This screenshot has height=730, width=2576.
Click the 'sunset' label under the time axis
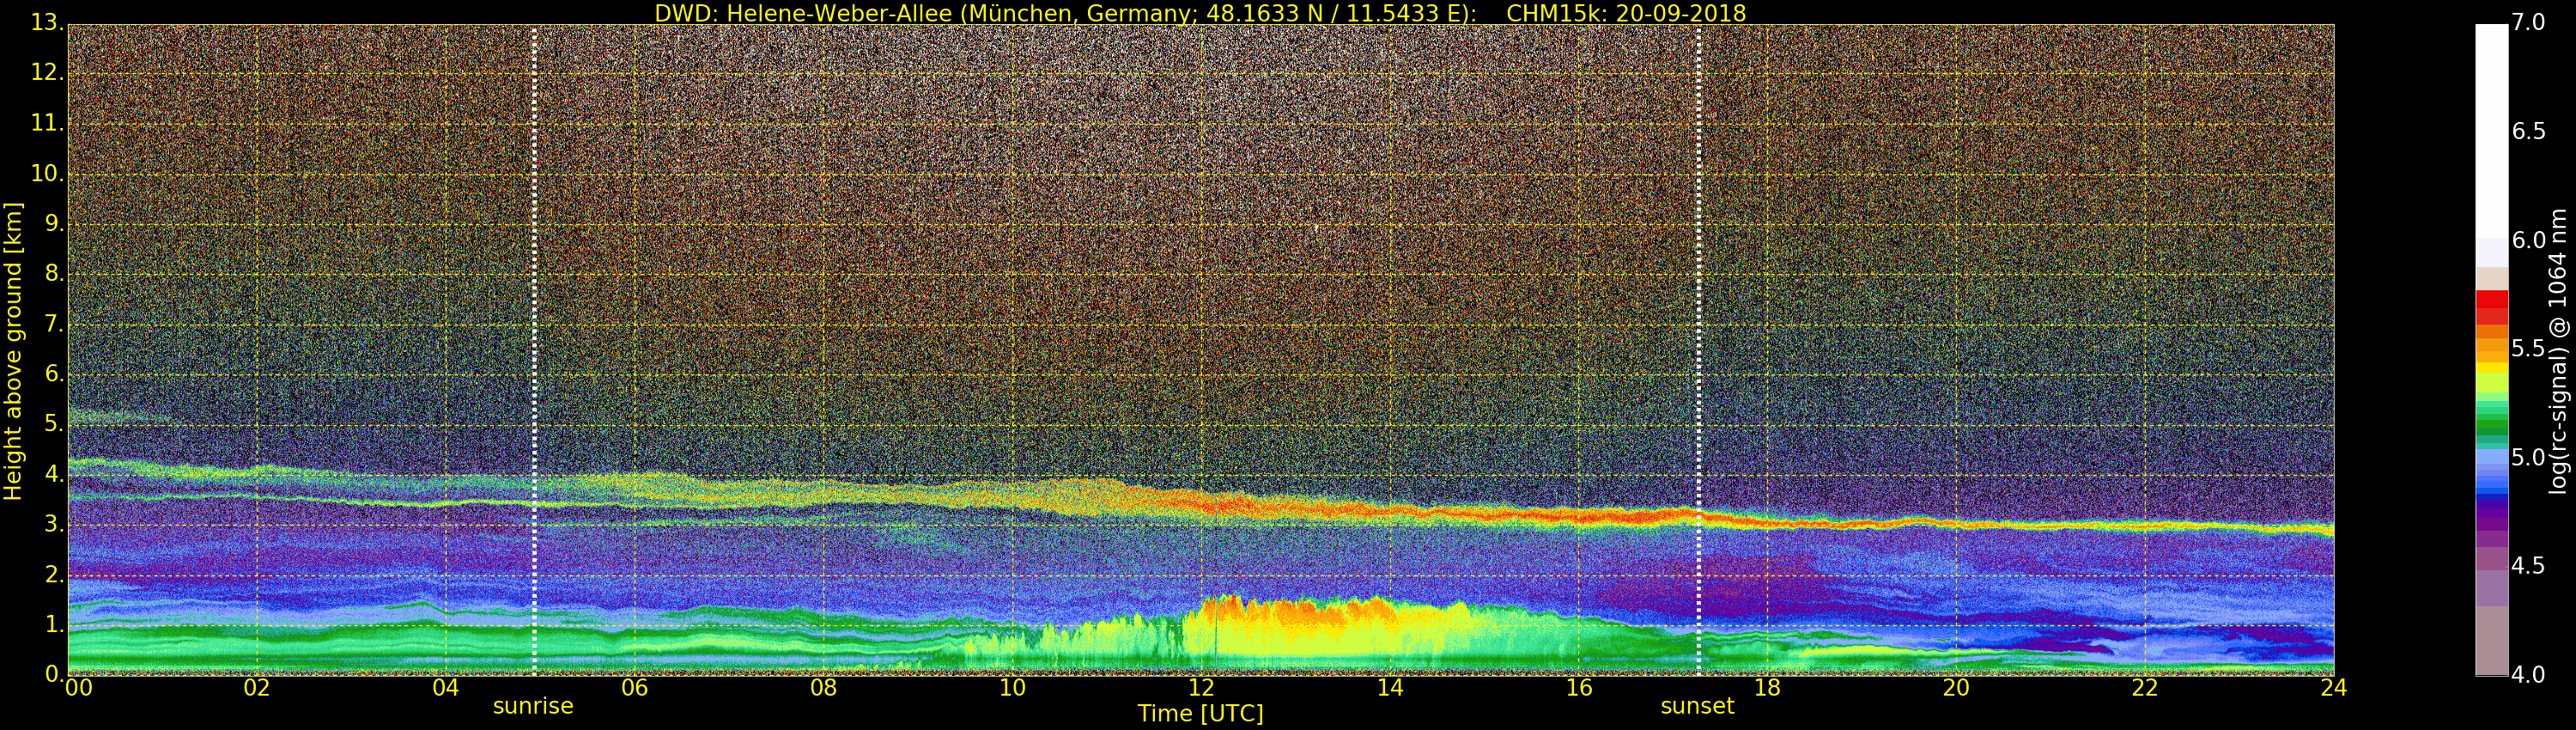(1697, 706)
